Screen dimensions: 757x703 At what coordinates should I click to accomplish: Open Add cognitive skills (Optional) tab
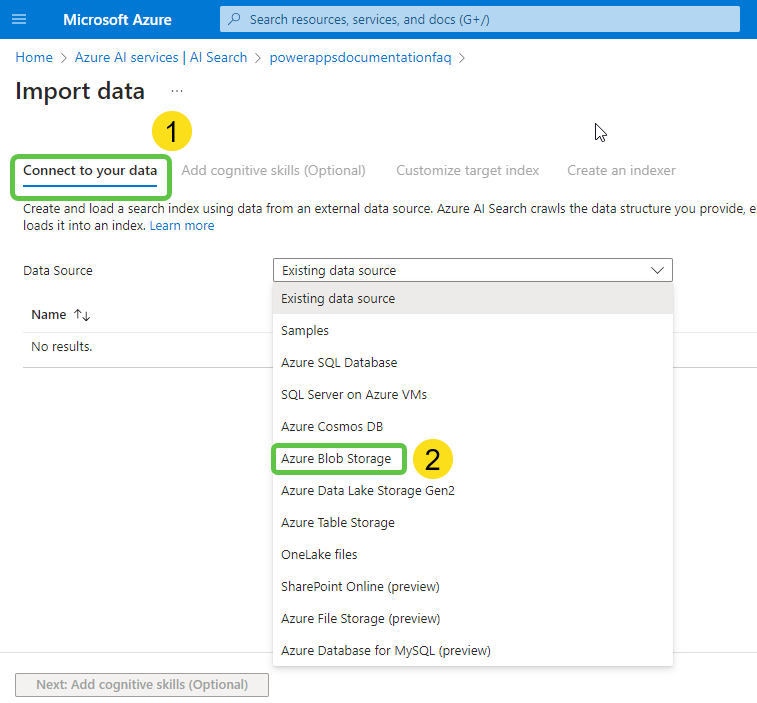(x=273, y=171)
